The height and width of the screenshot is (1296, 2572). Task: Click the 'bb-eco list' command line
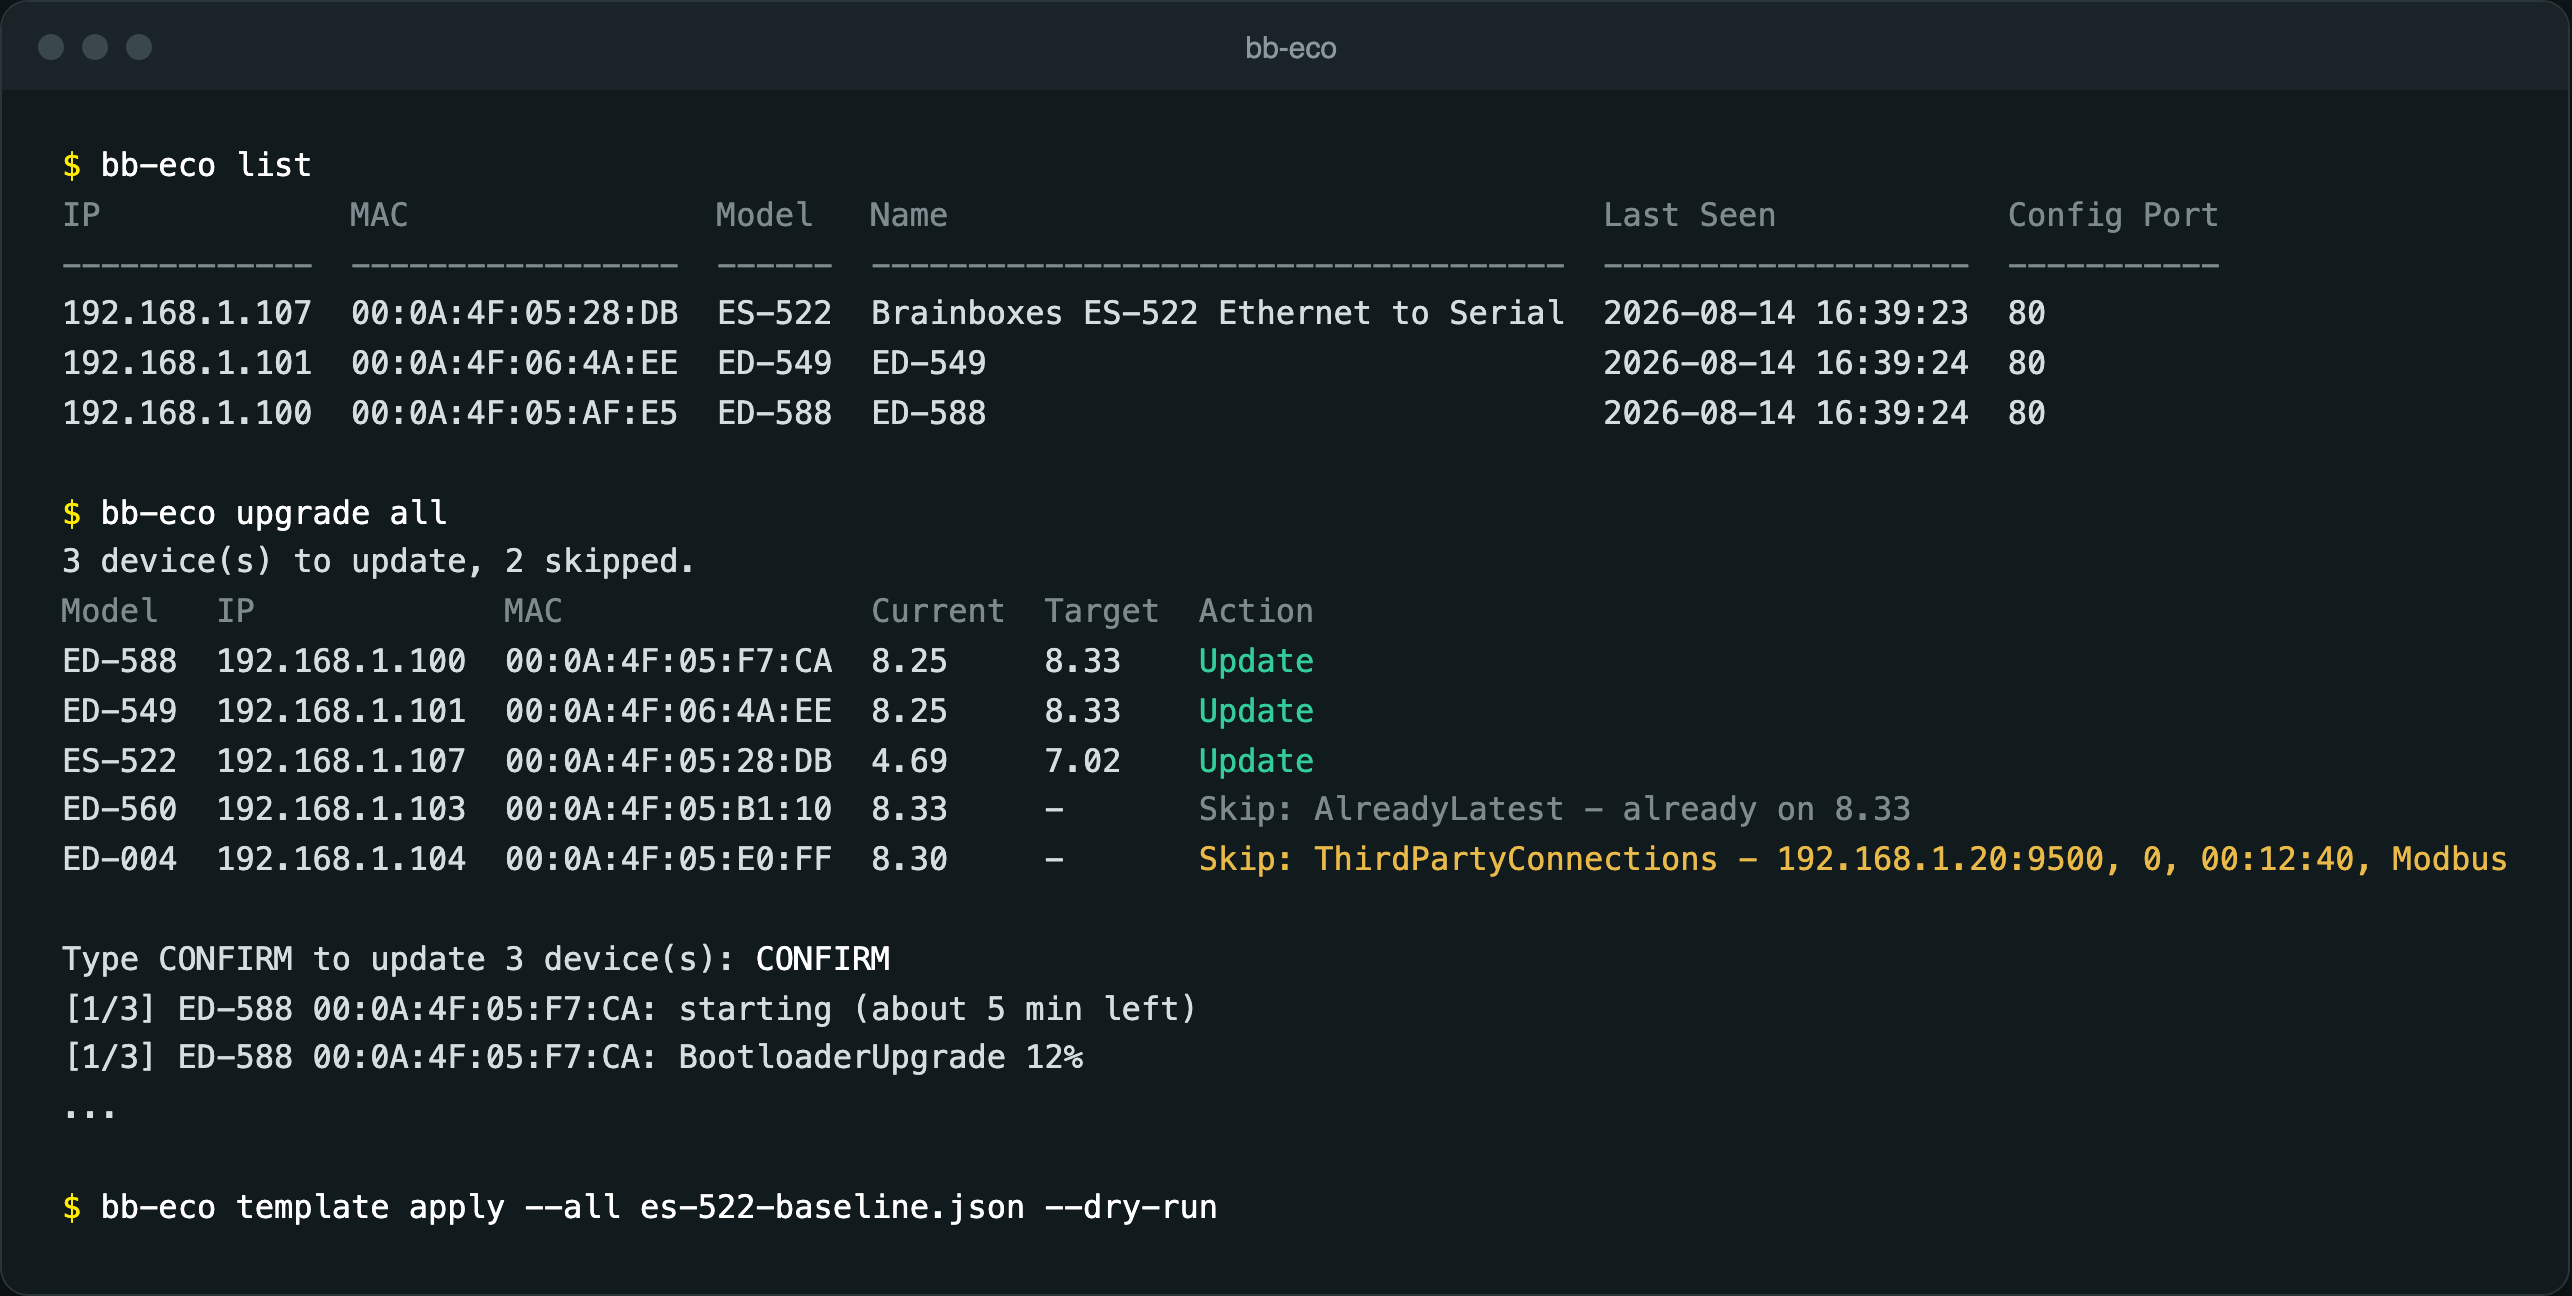[x=187, y=165]
